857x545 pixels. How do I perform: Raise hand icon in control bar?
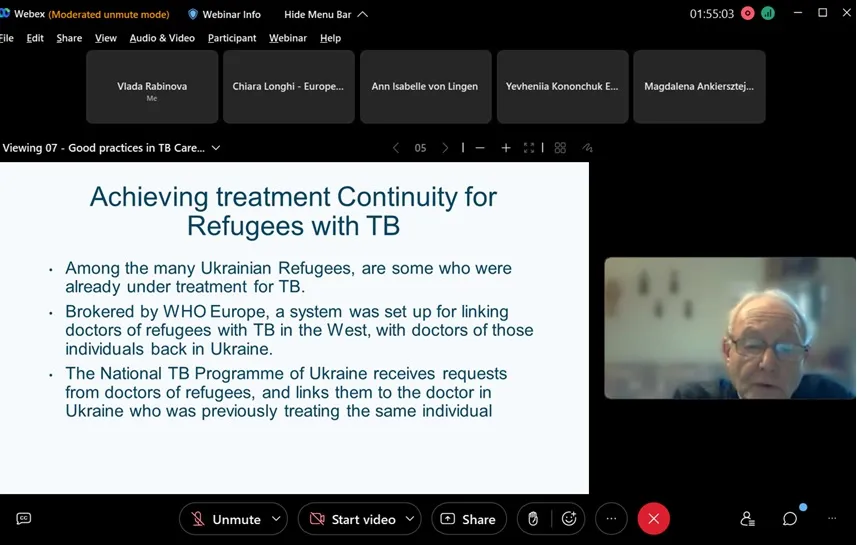pos(533,519)
